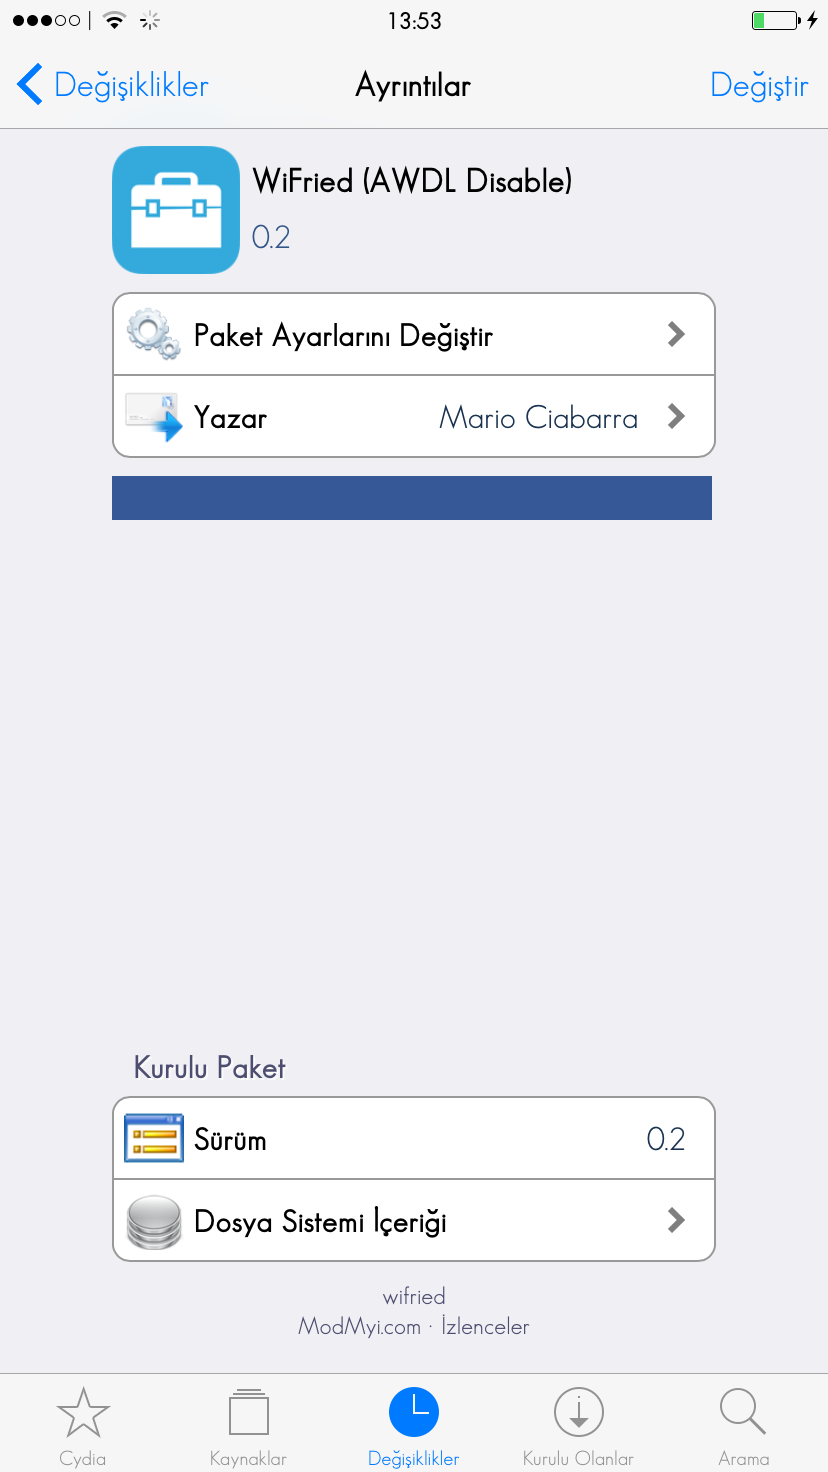This screenshot has width=828, height=1472.
Task: Click the ModMyi.com source link
Action: pos(359,1327)
